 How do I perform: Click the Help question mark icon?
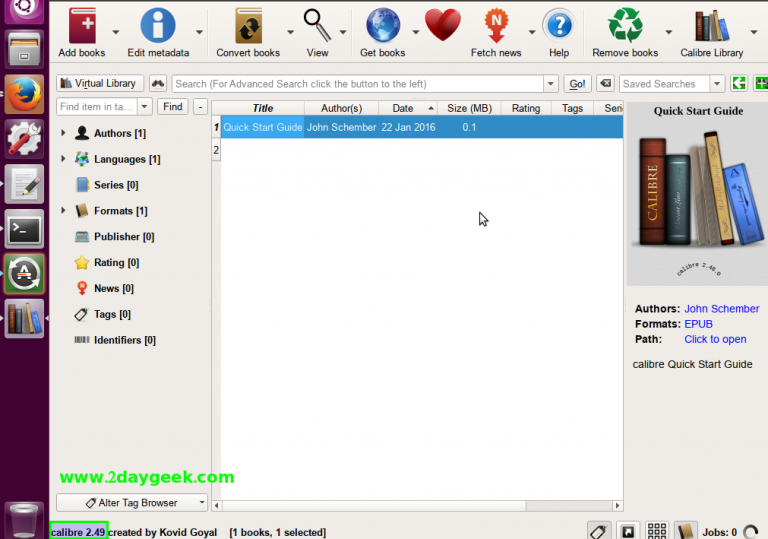[559, 25]
